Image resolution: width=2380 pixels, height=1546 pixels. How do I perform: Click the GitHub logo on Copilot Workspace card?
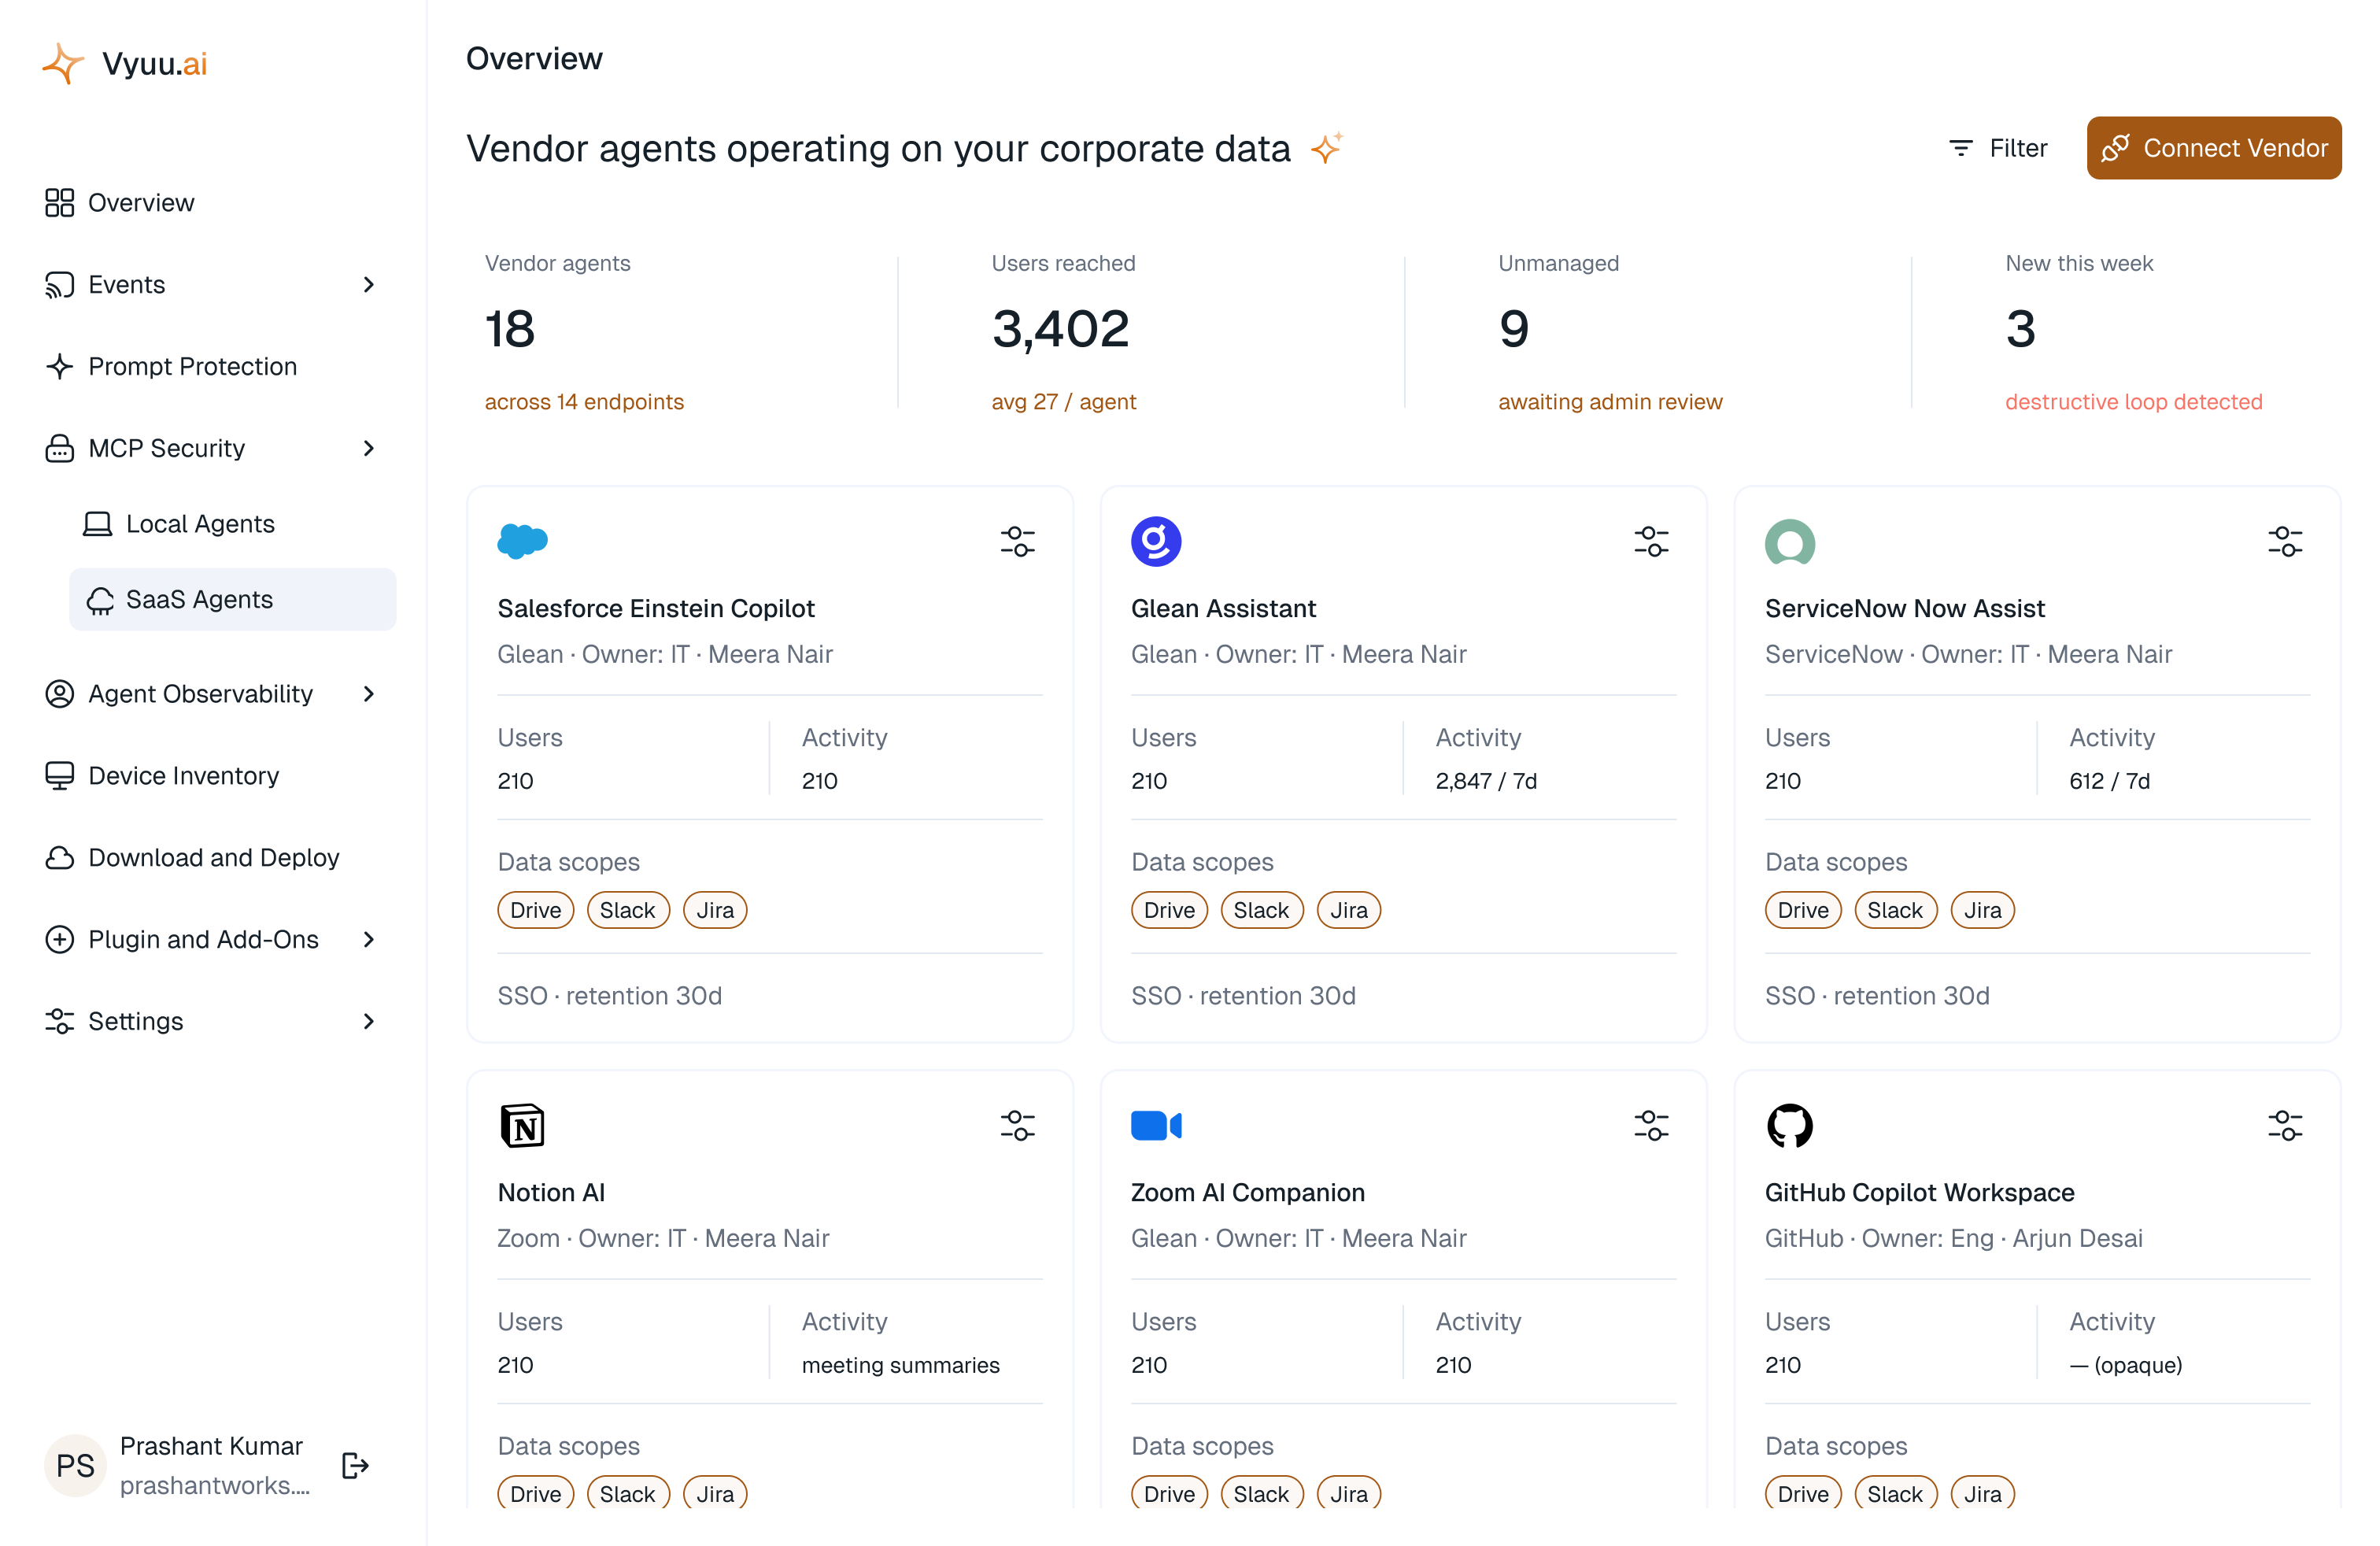click(1789, 1125)
